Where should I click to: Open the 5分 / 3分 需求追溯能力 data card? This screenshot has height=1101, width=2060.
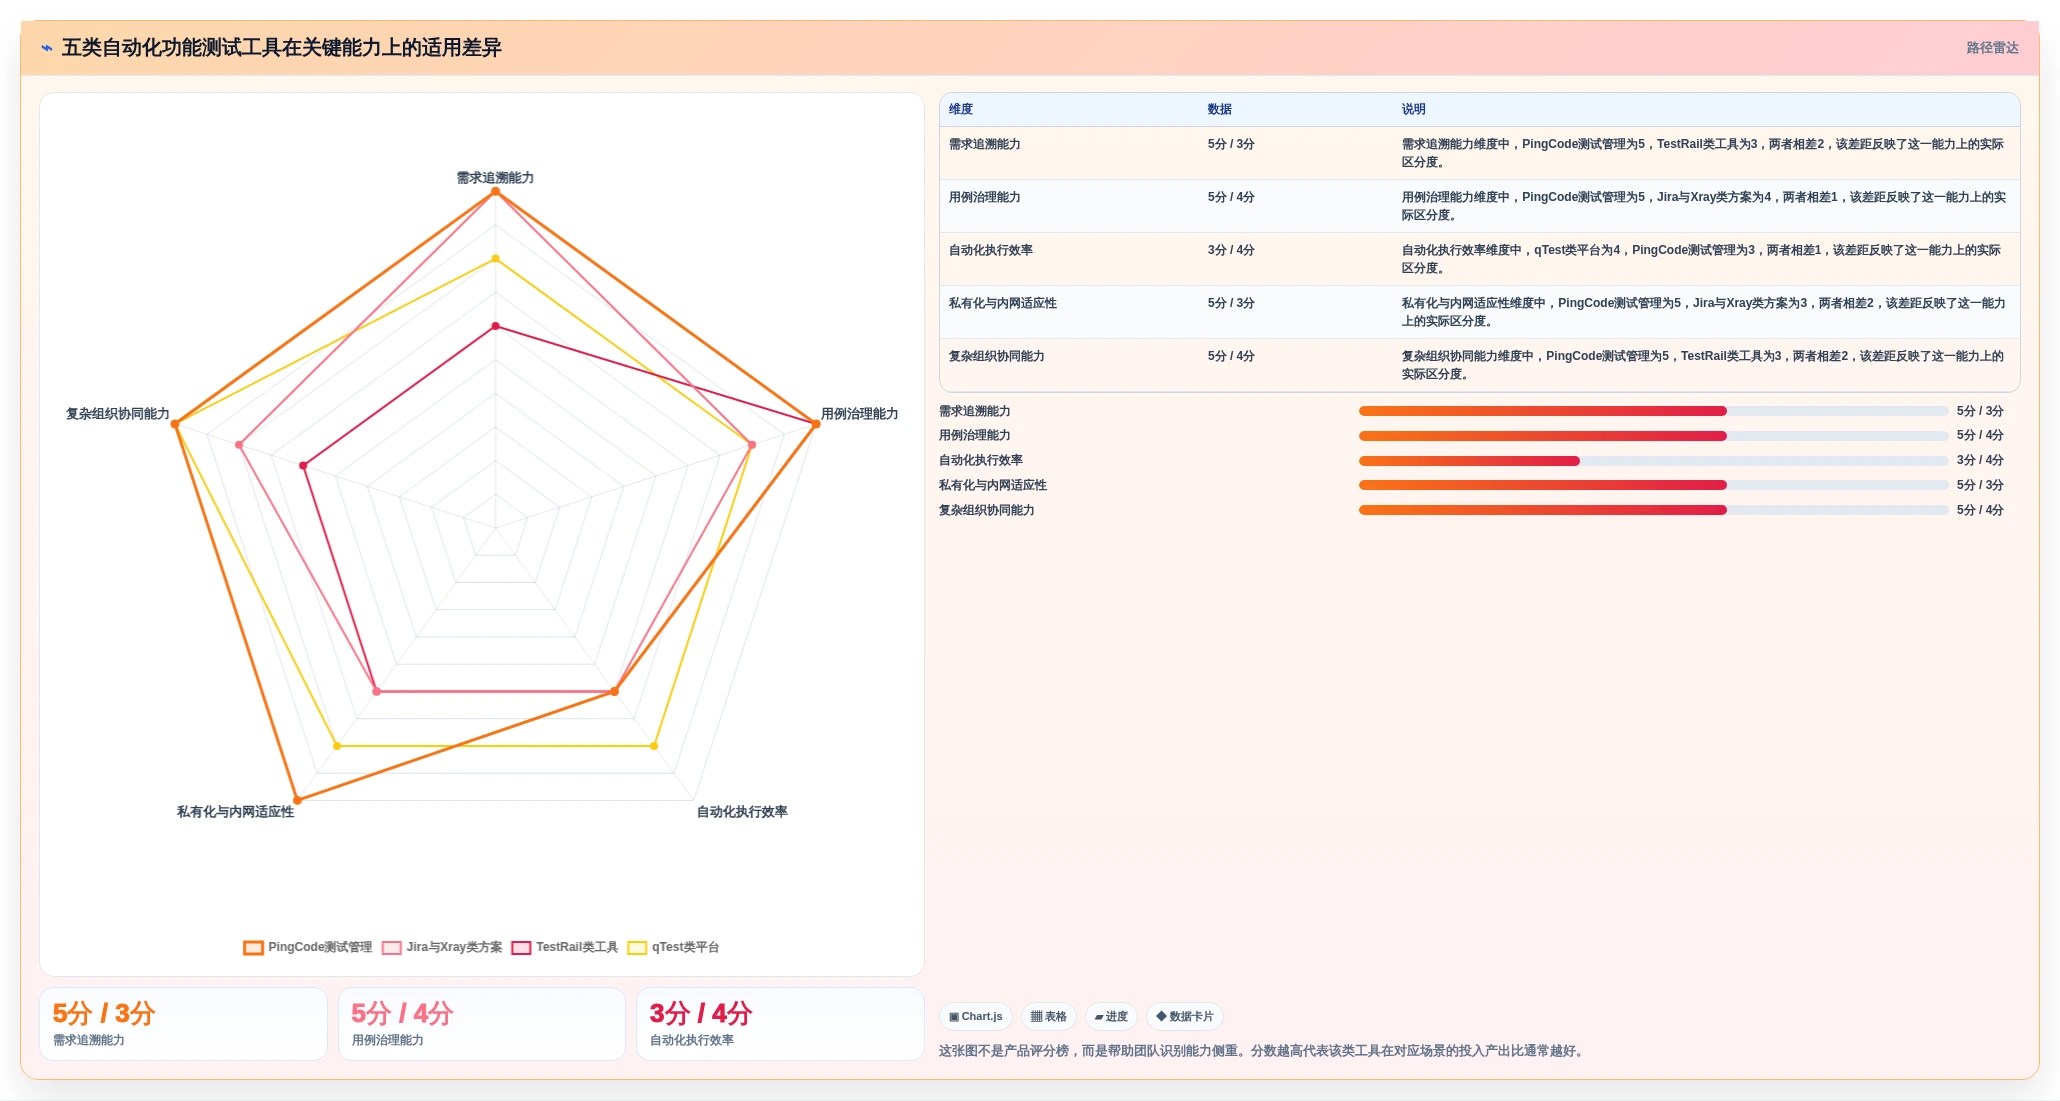click(184, 1024)
